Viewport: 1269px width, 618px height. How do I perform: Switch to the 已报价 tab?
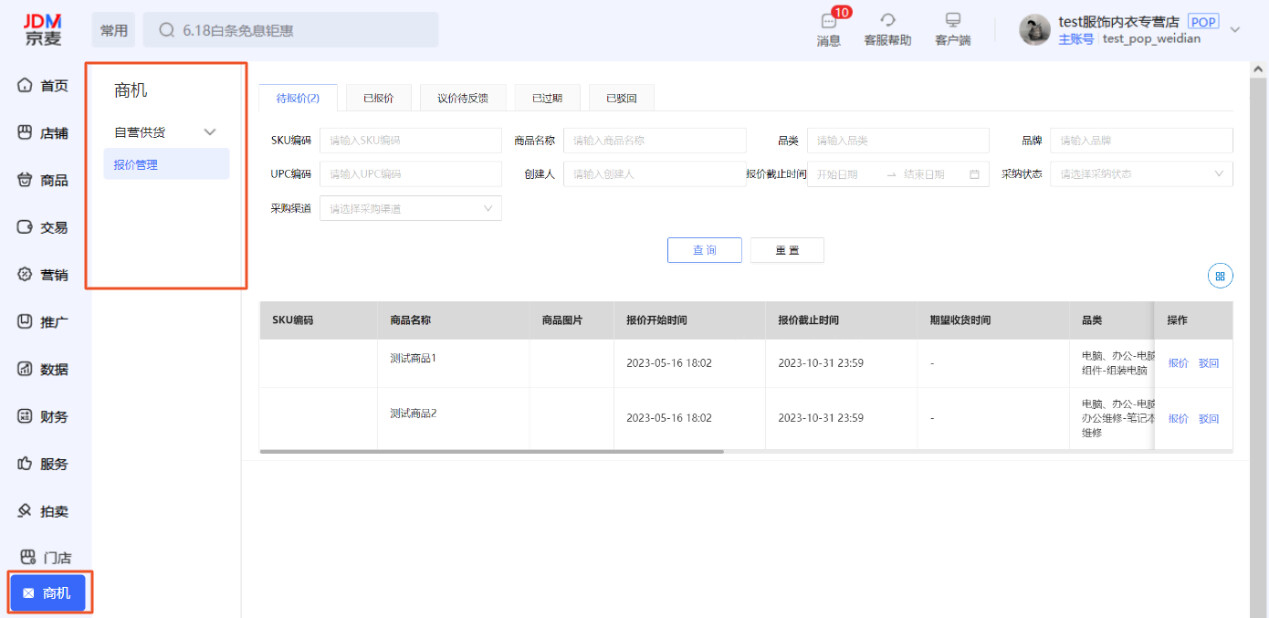pyautogui.click(x=378, y=97)
